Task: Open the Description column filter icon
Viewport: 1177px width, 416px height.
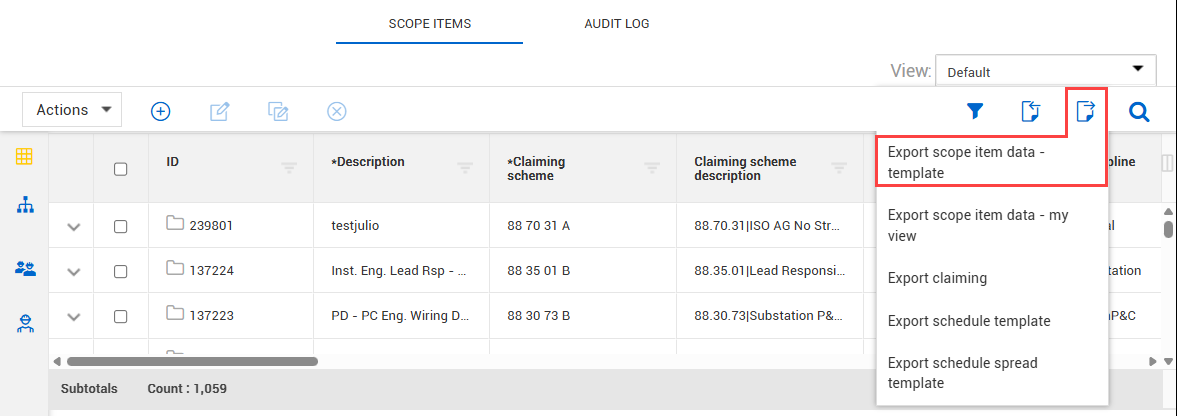Action: pyautogui.click(x=465, y=169)
